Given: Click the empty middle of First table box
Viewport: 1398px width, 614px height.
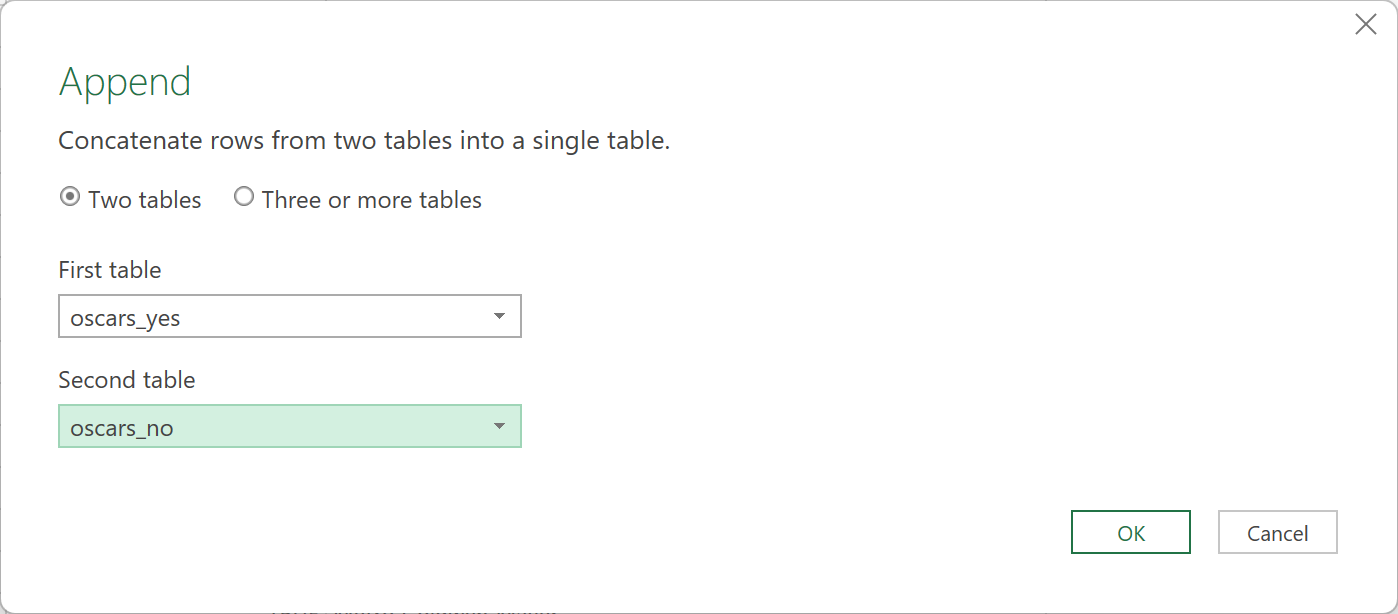Looking at the screenshot, I should (x=330, y=317).
